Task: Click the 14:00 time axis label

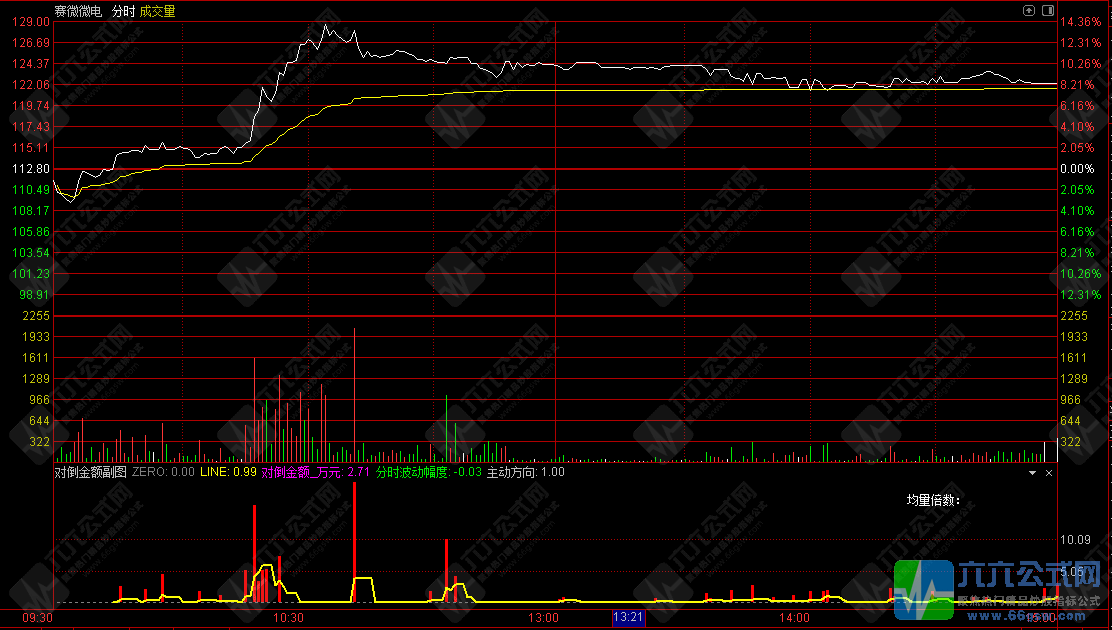Action: (x=794, y=618)
